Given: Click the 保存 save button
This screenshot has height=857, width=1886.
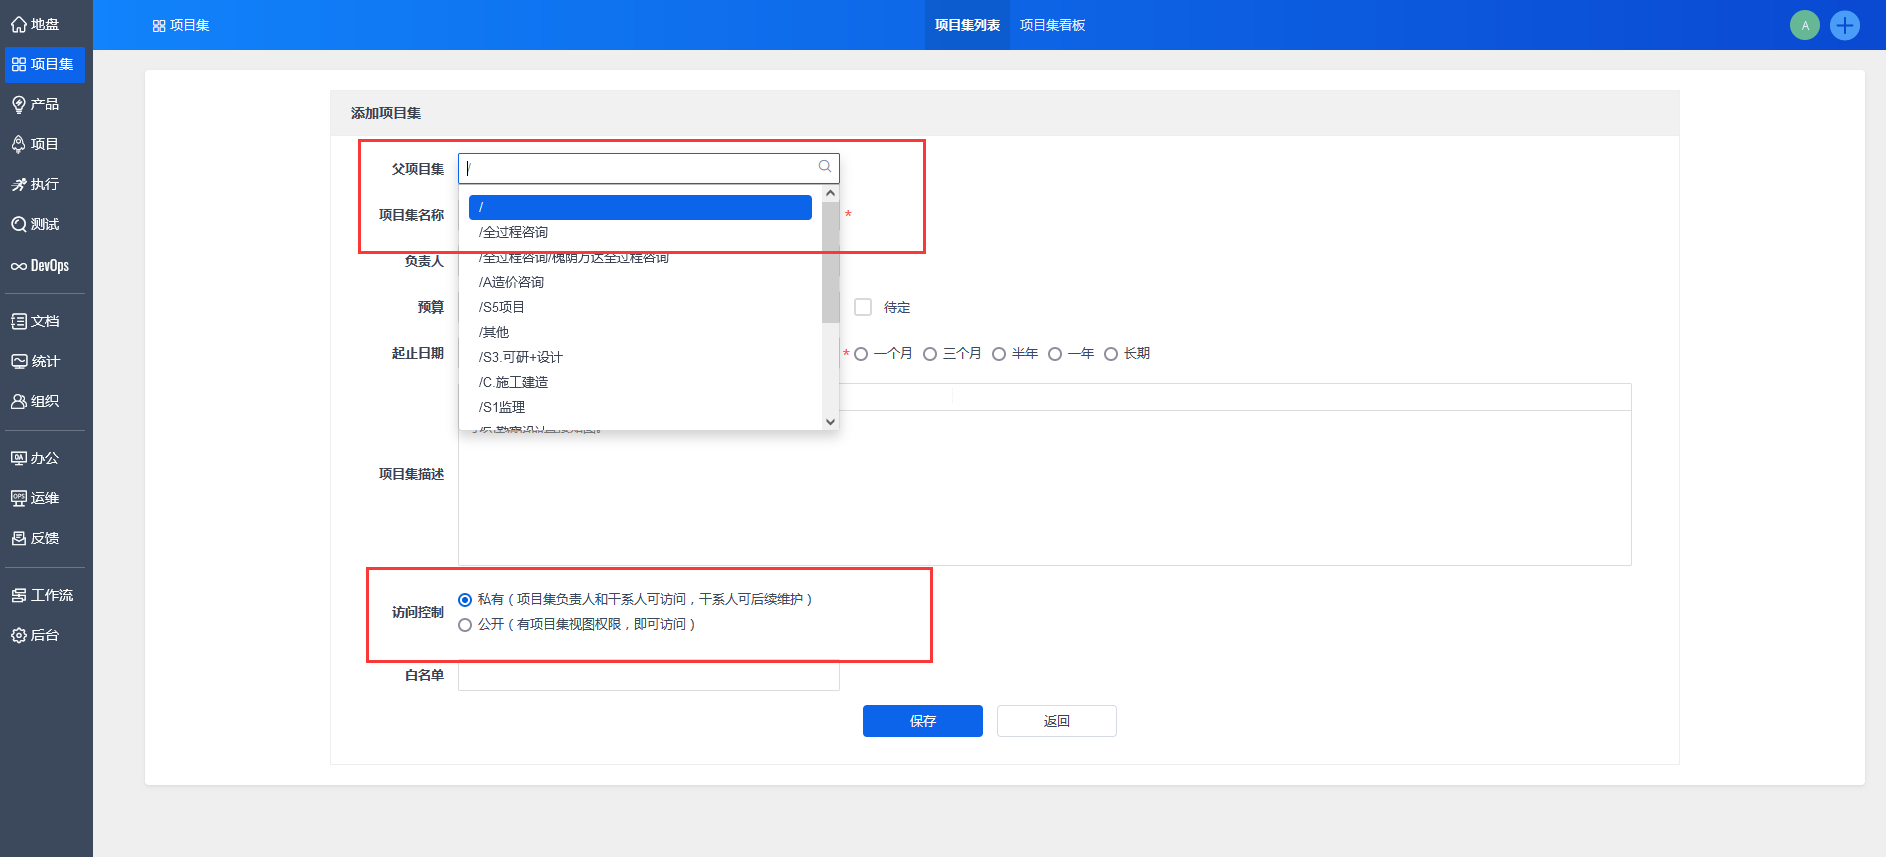Looking at the screenshot, I should coord(922,721).
